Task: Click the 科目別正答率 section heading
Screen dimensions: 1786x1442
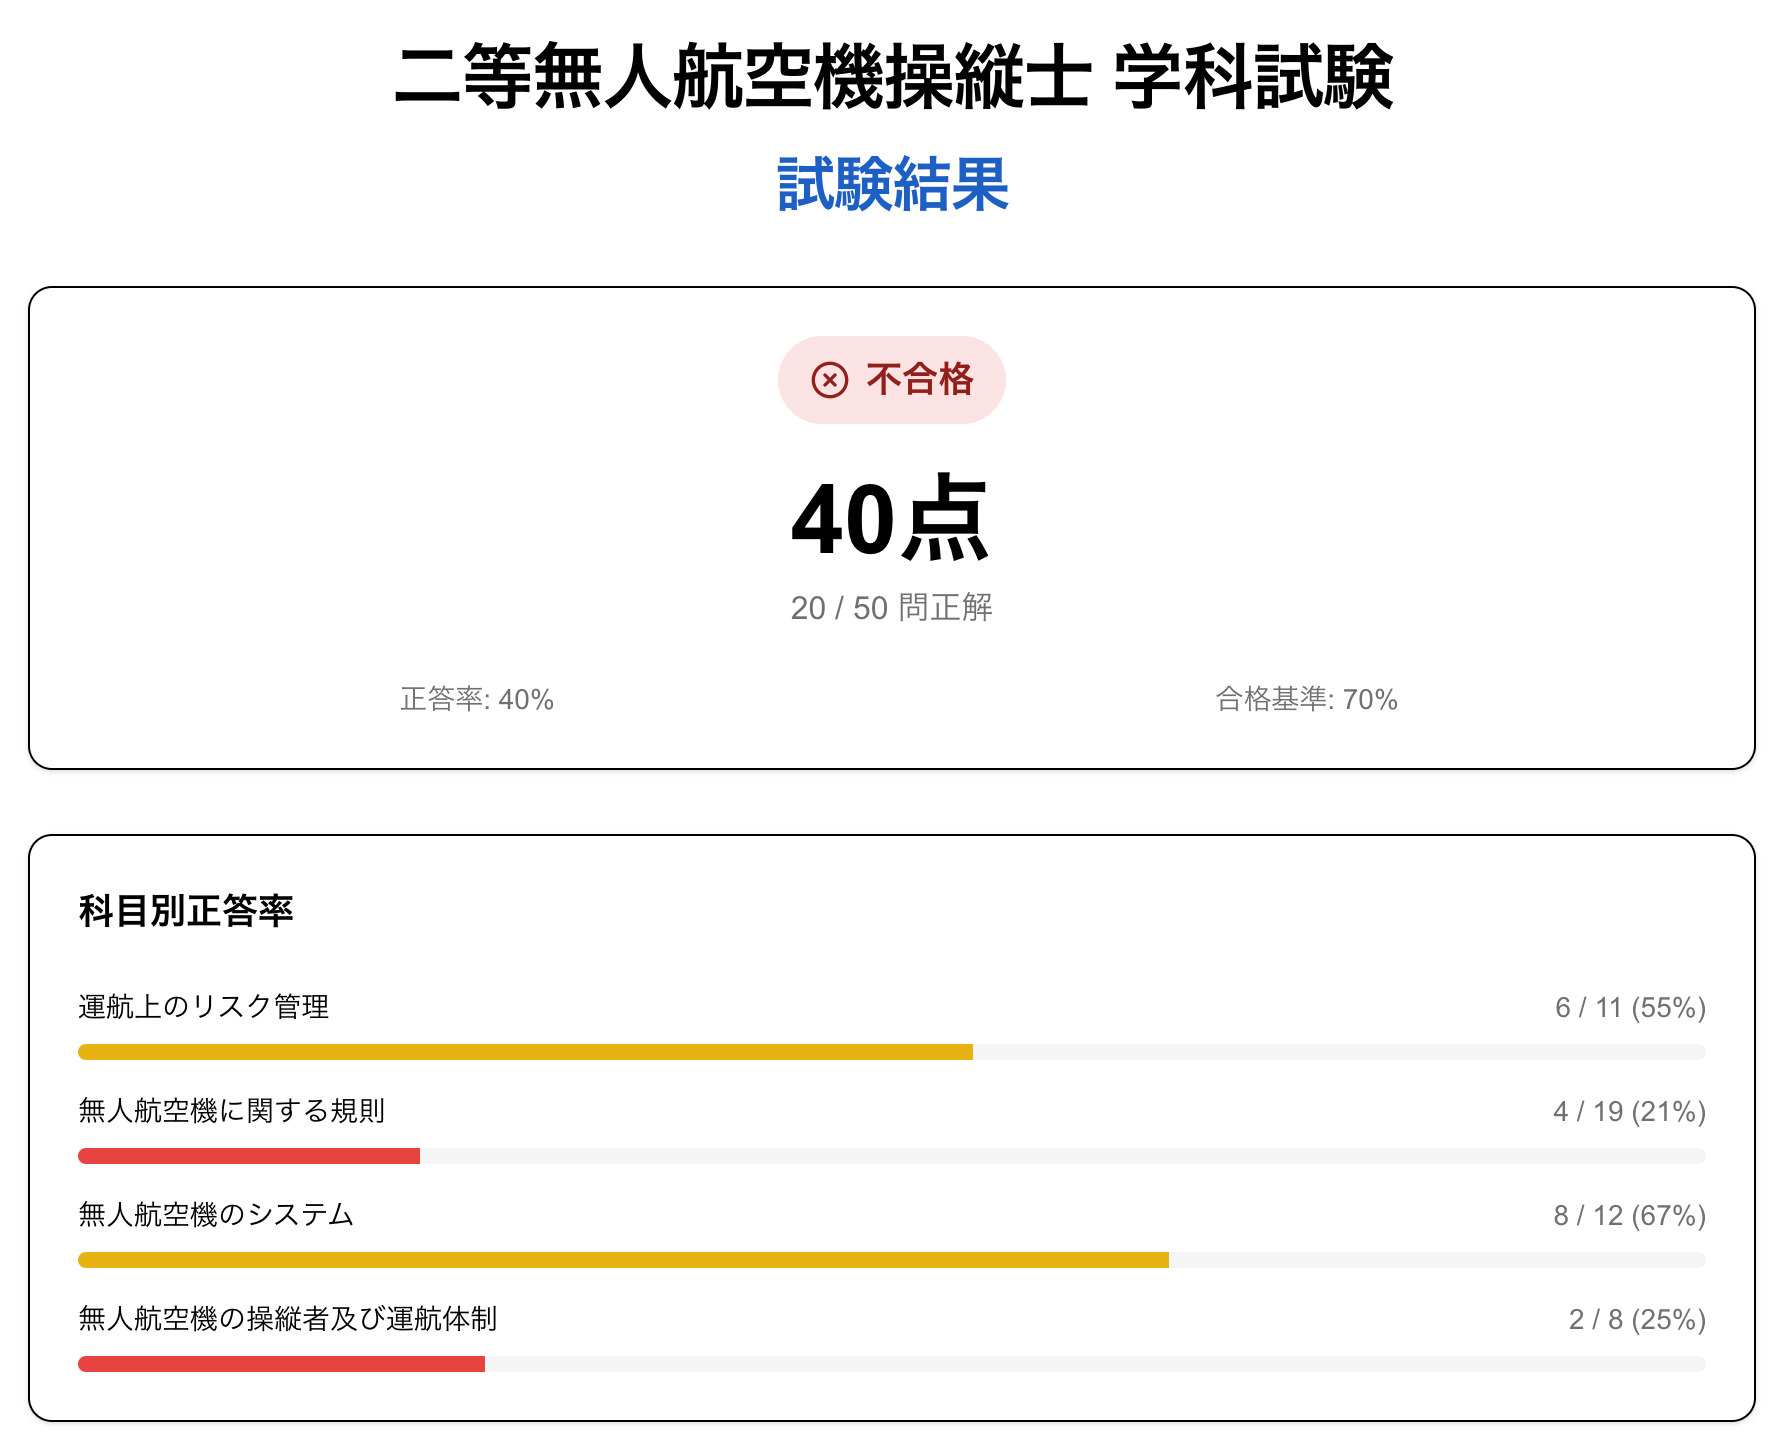Action: [x=186, y=911]
